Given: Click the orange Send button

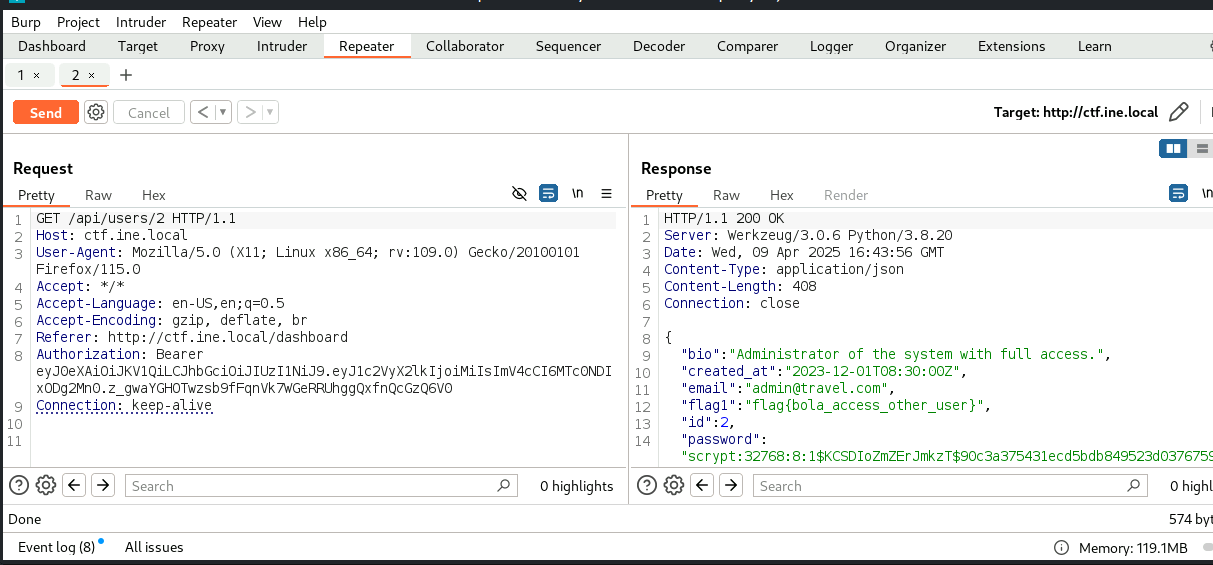Looking at the screenshot, I should [x=46, y=113].
